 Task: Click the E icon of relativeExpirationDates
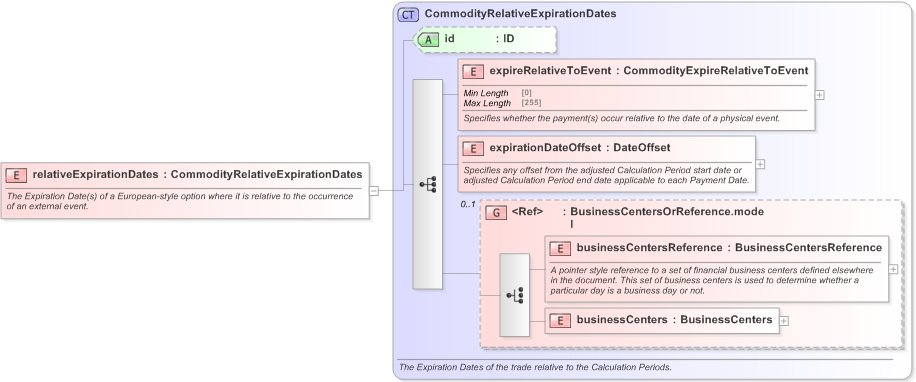click(16, 175)
